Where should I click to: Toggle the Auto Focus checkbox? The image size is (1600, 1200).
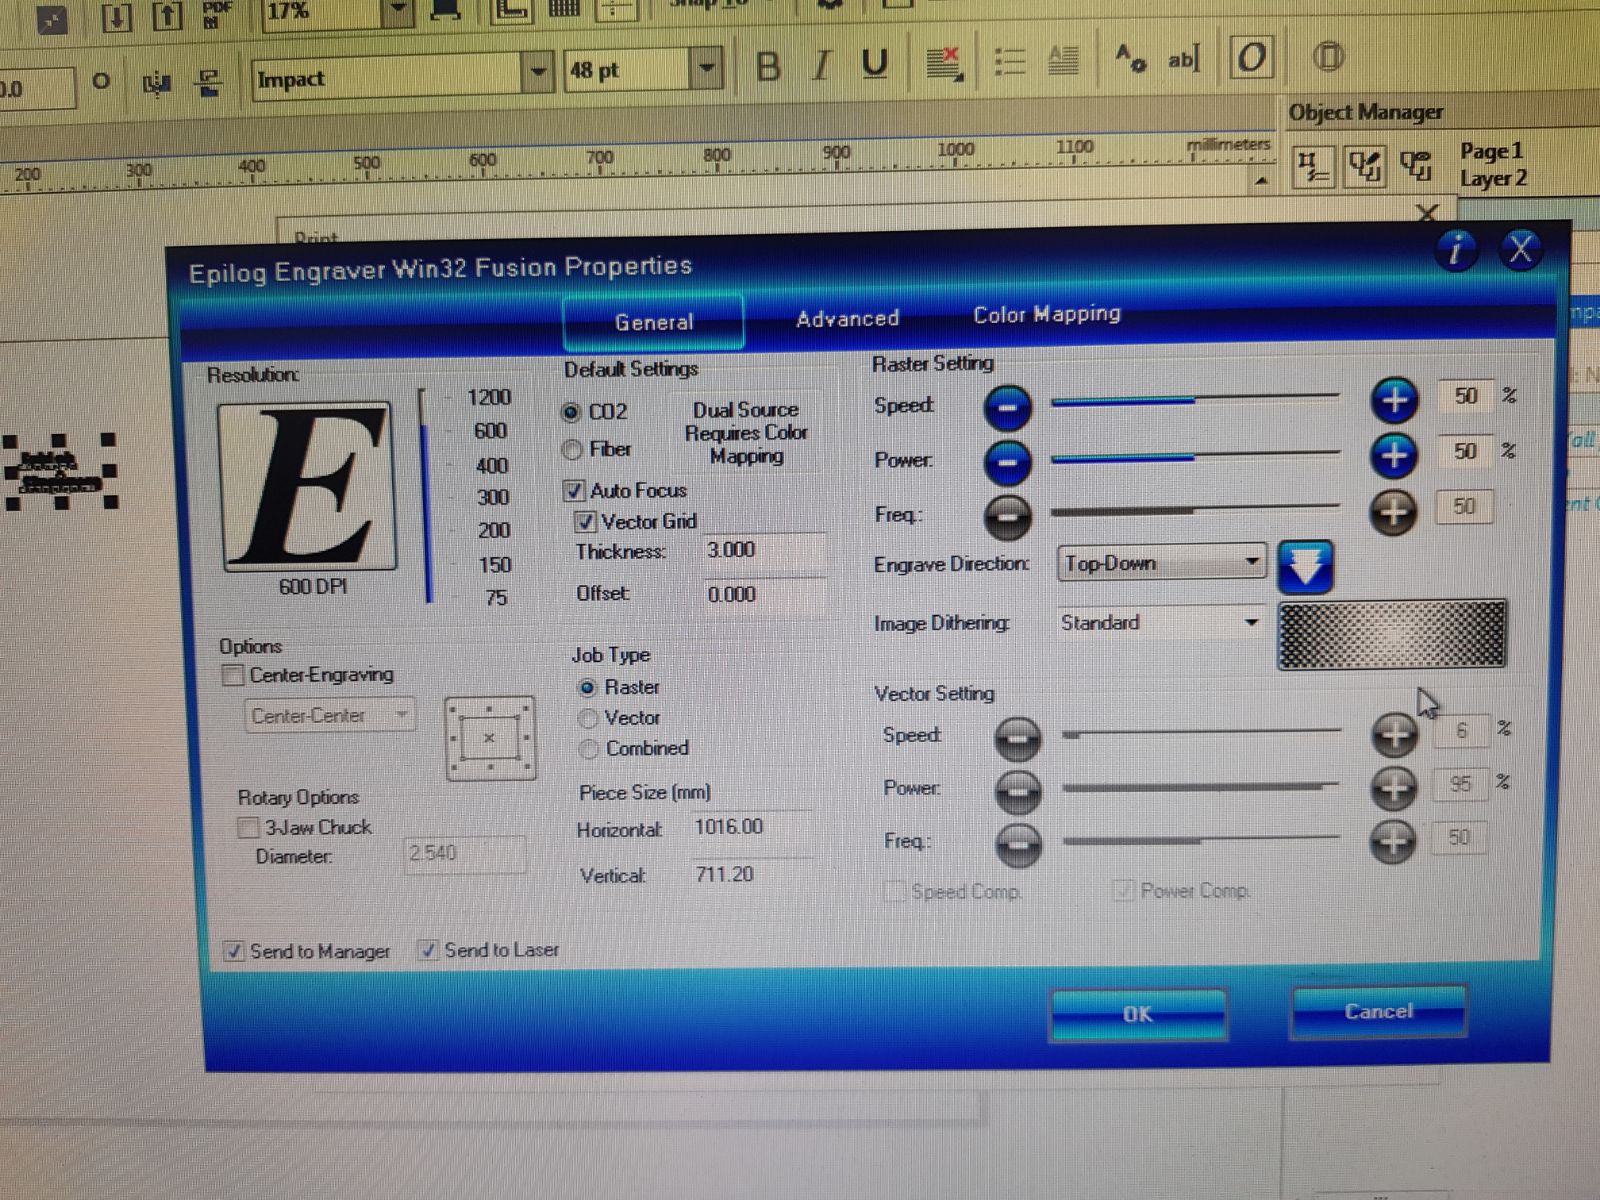[x=574, y=491]
